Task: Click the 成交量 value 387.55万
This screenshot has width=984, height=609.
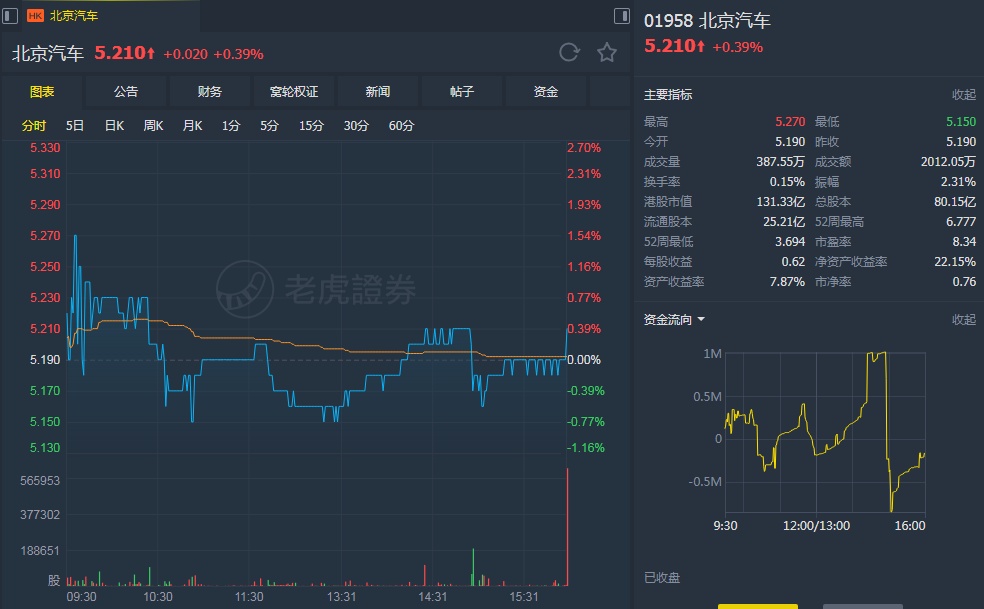Action: [780, 162]
